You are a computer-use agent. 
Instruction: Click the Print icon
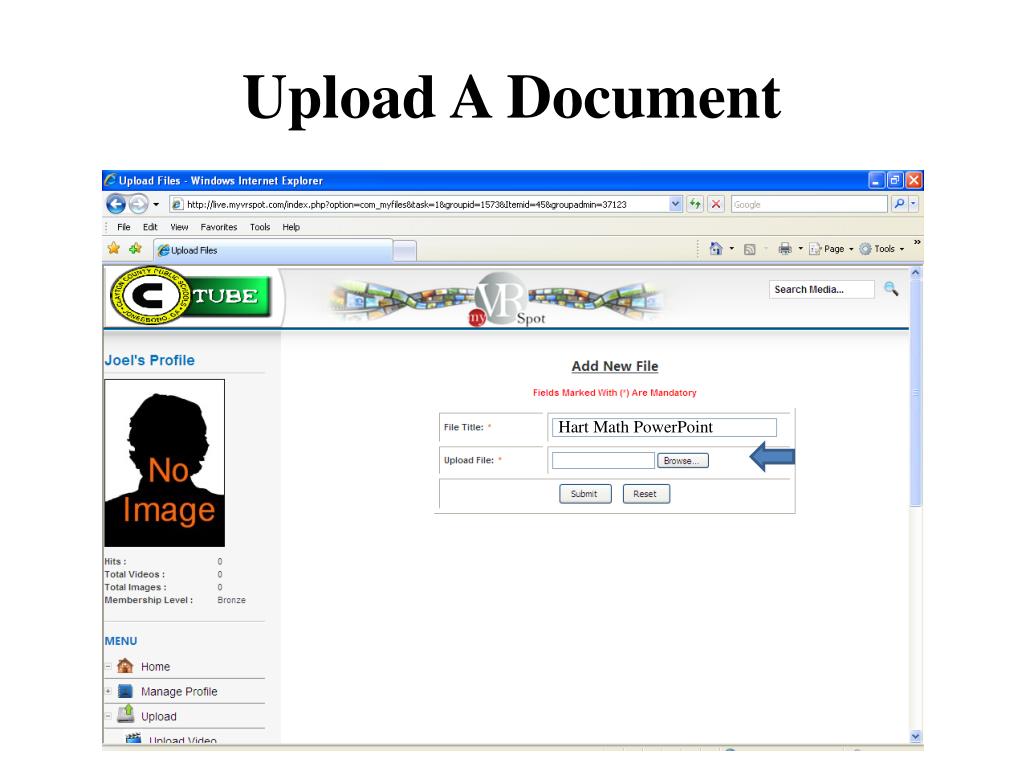pyautogui.click(x=785, y=249)
